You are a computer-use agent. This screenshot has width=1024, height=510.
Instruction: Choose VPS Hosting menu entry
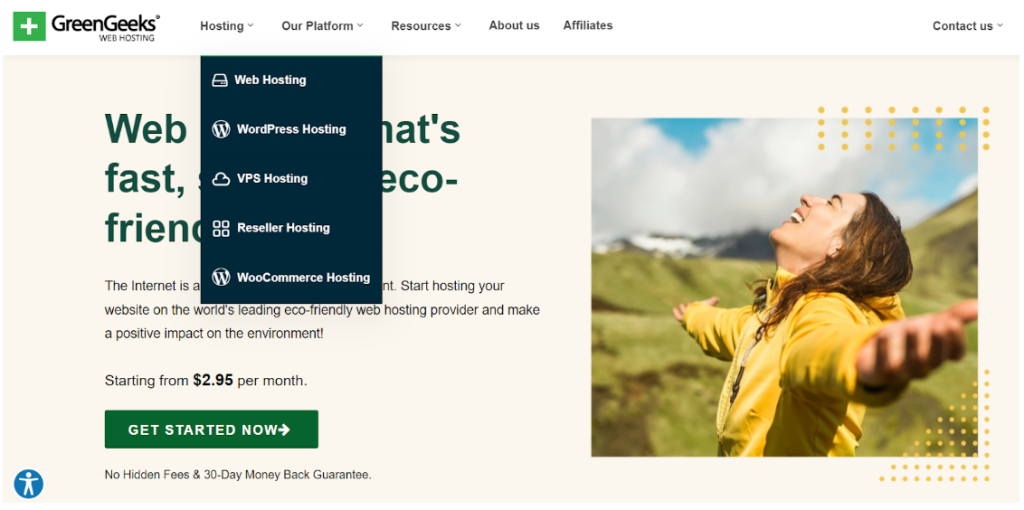[x=272, y=179]
